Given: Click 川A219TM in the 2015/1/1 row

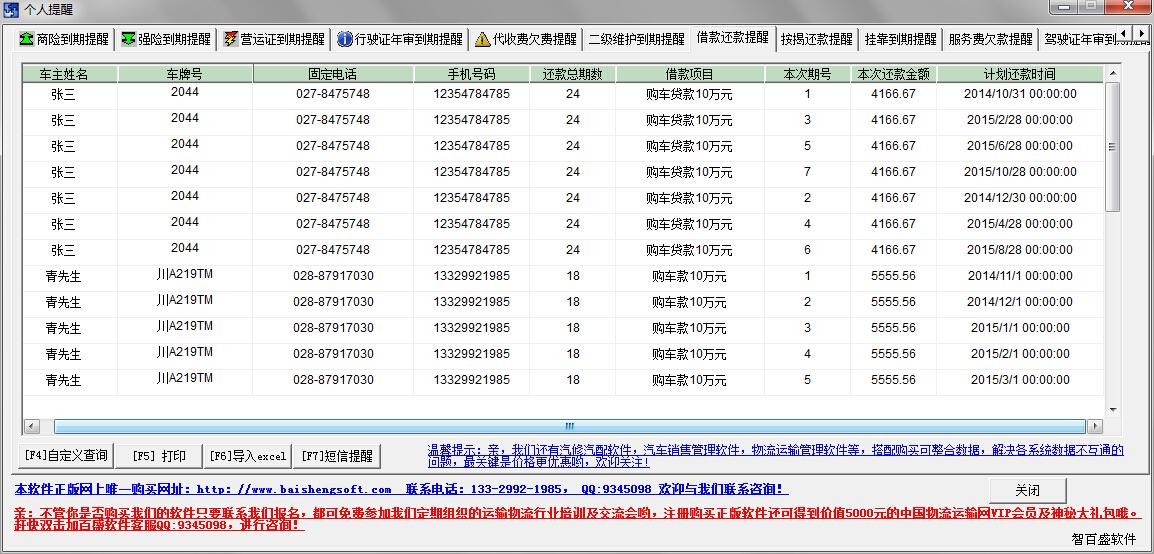Looking at the screenshot, I should coord(185,326).
